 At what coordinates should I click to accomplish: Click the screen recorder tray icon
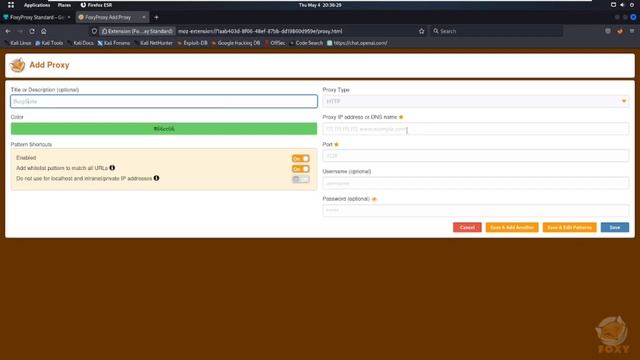(x=613, y=5)
